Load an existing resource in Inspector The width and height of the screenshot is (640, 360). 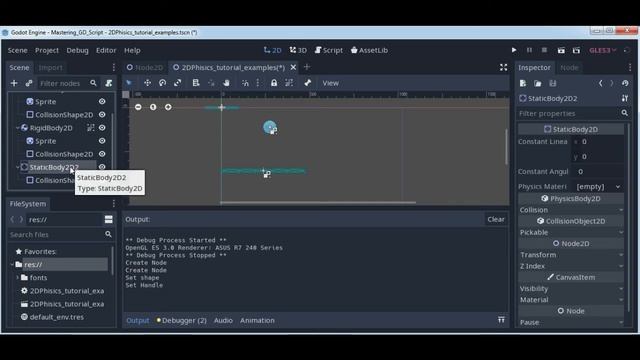(538, 83)
